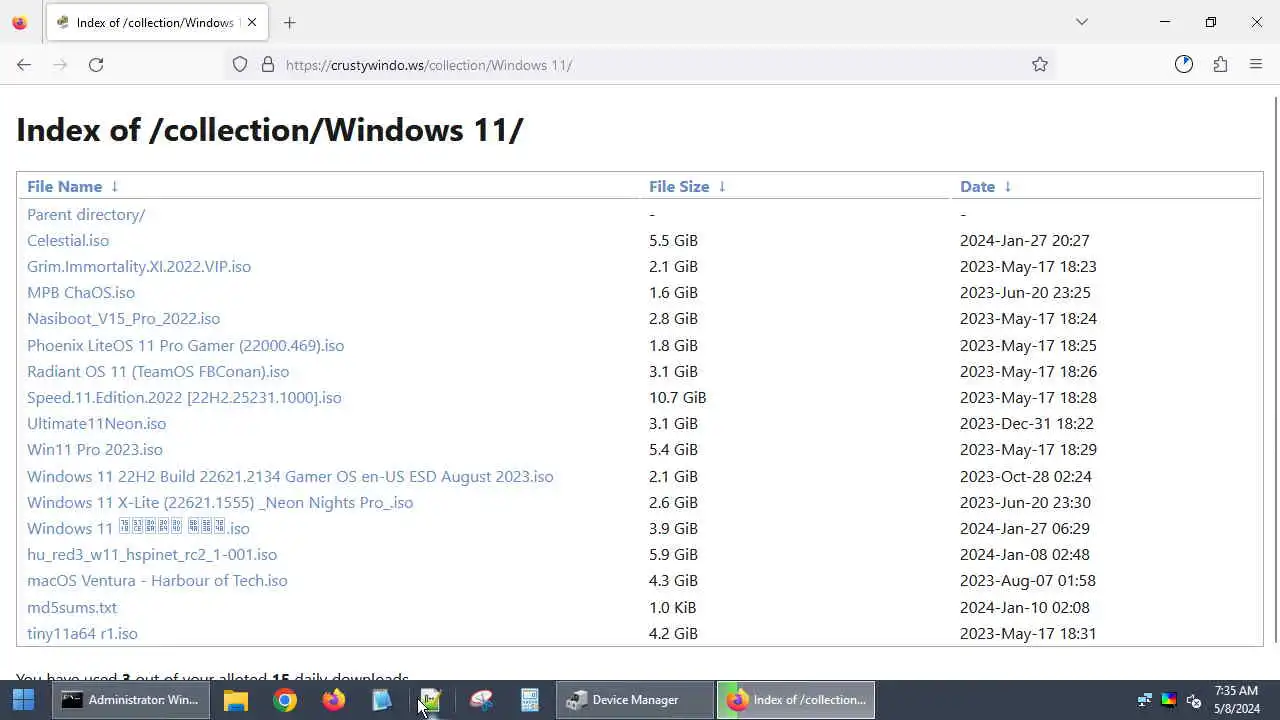Download tiny11a64 r1.iso

point(82,633)
